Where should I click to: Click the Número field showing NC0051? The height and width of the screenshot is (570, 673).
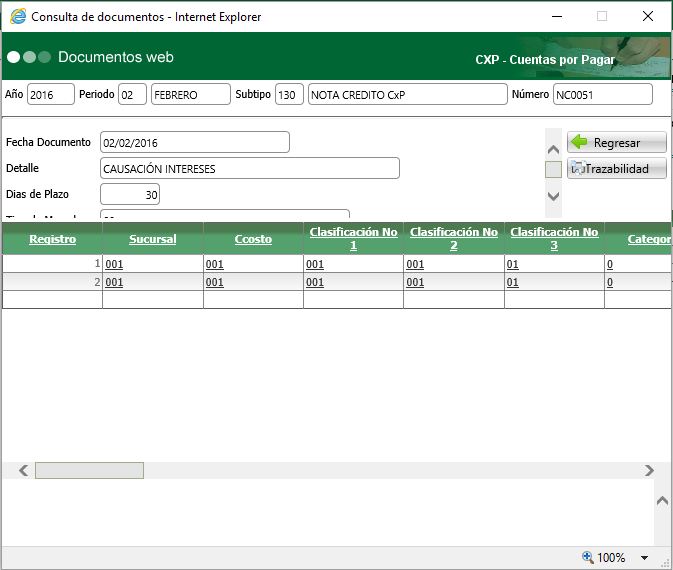pos(602,94)
